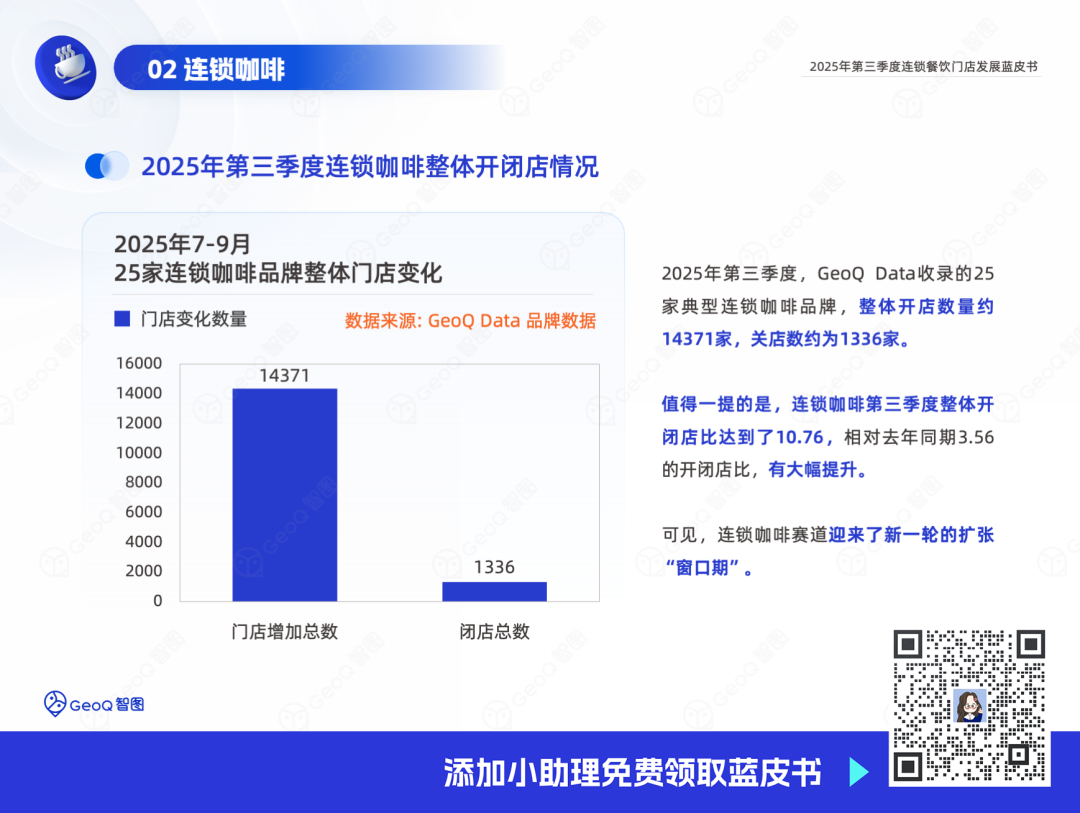Image resolution: width=1080 pixels, height=813 pixels.
Task: Click y-axis value '4000'
Action: coord(144,542)
